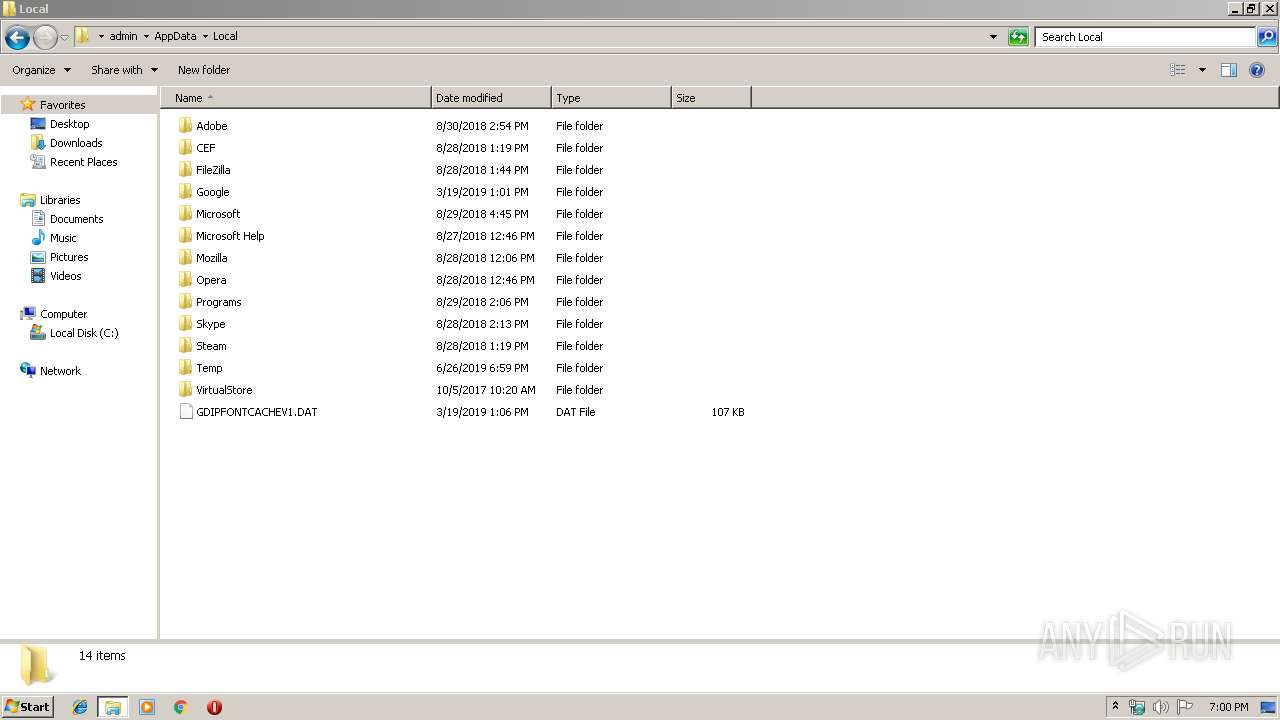This screenshot has height=720, width=1280.
Task: Open the address bar history dropdown
Action: [x=993, y=37]
